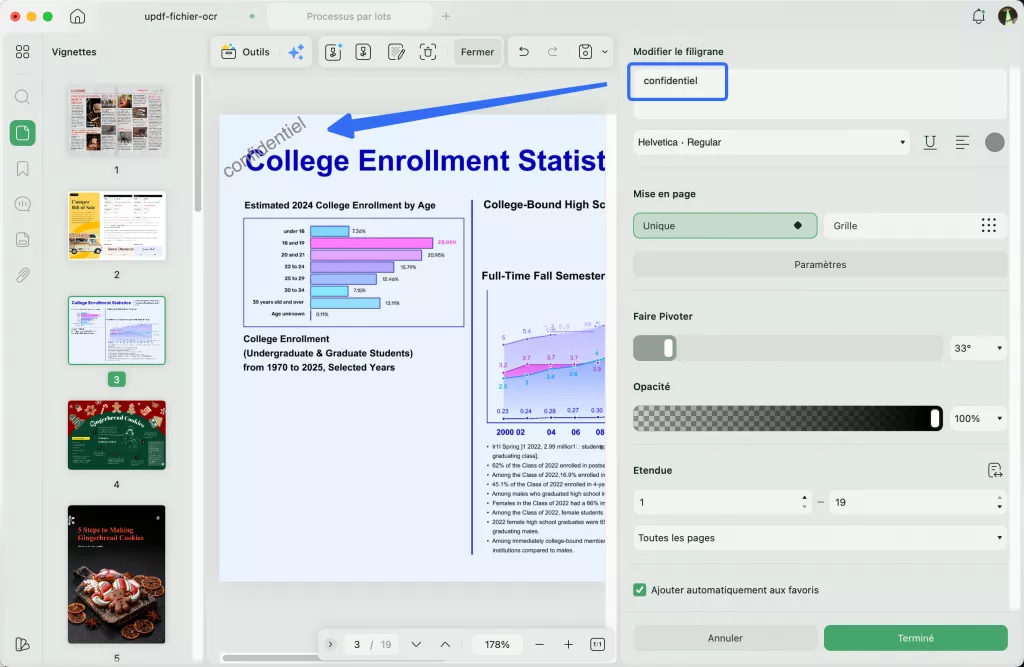This screenshot has width=1024, height=667.
Task: Select the Unique layout option
Action: (x=725, y=225)
